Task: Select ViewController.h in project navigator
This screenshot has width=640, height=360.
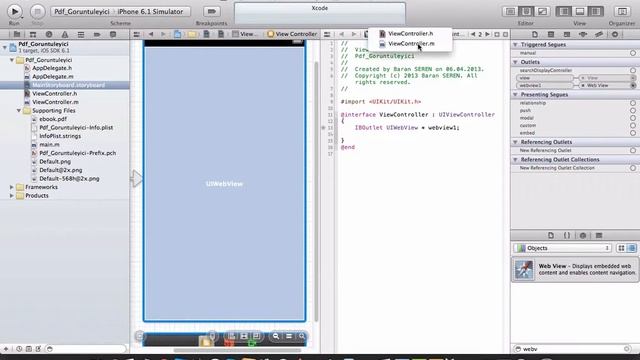Action: [x=54, y=93]
